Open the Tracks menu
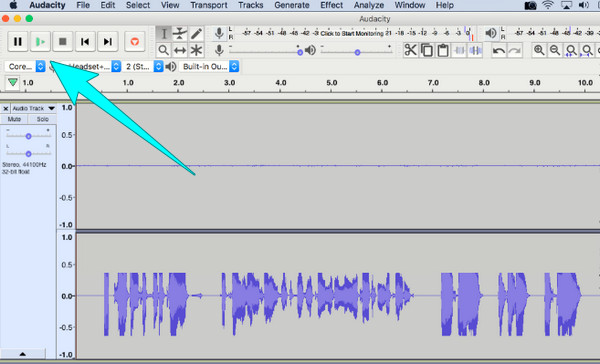Viewport: 600px width, 364px height. pyautogui.click(x=251, y=5)
